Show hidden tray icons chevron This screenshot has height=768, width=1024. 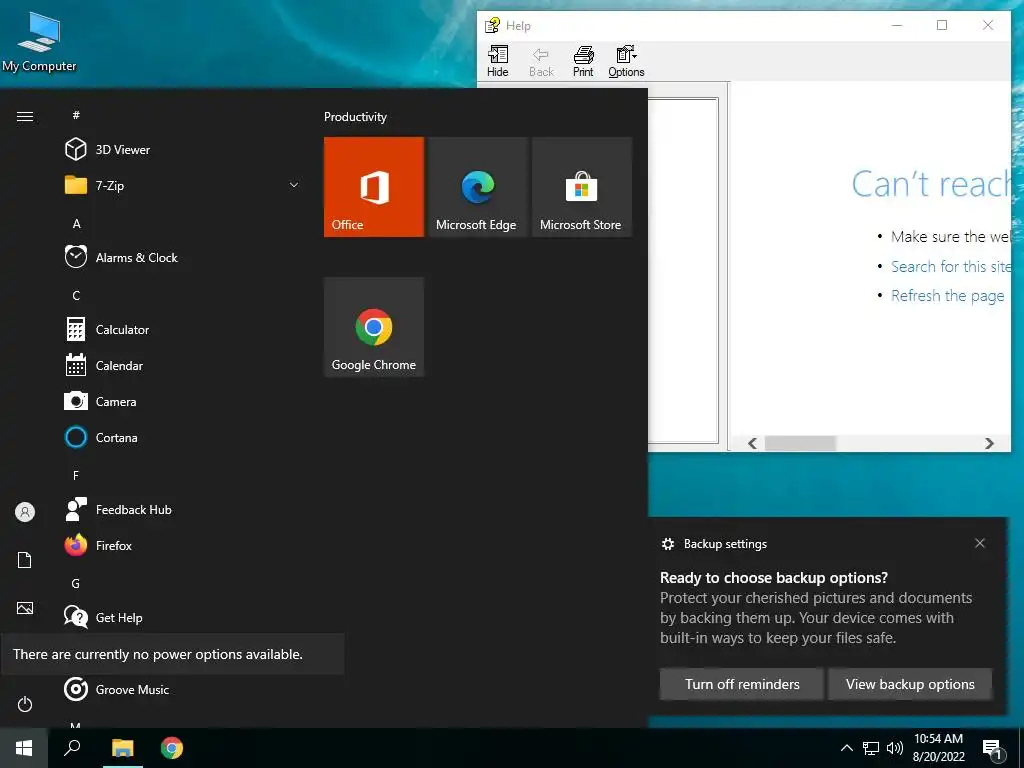click(846, 748)
